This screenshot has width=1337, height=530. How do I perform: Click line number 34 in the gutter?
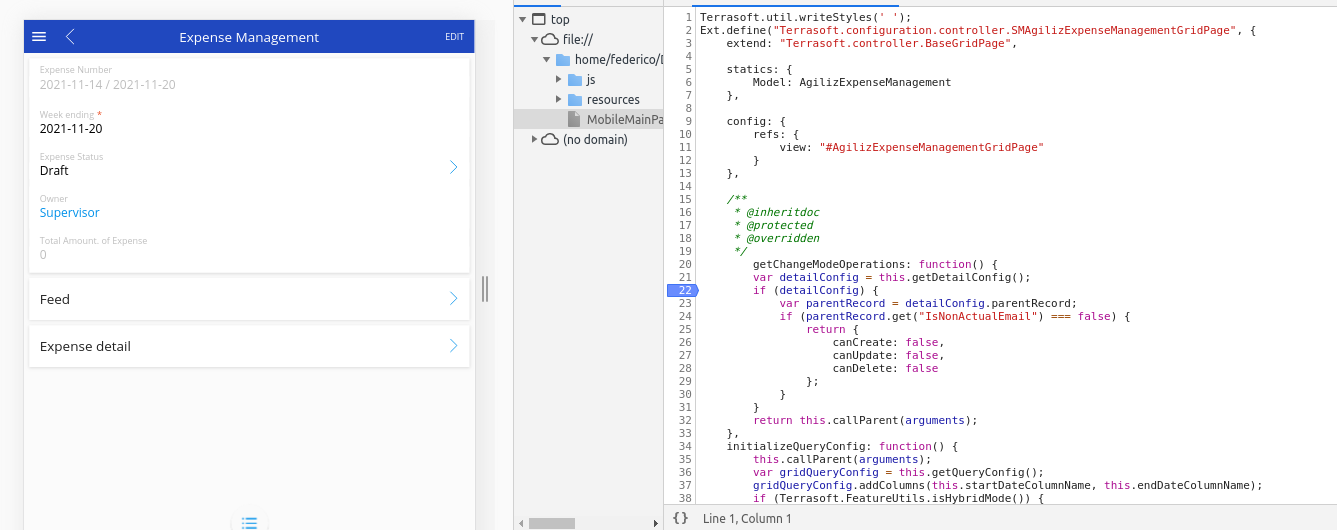click(x=685, y=446)
